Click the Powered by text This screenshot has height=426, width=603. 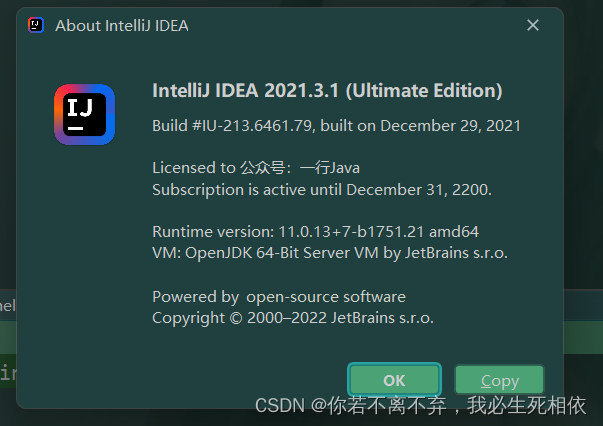(195, 297)
